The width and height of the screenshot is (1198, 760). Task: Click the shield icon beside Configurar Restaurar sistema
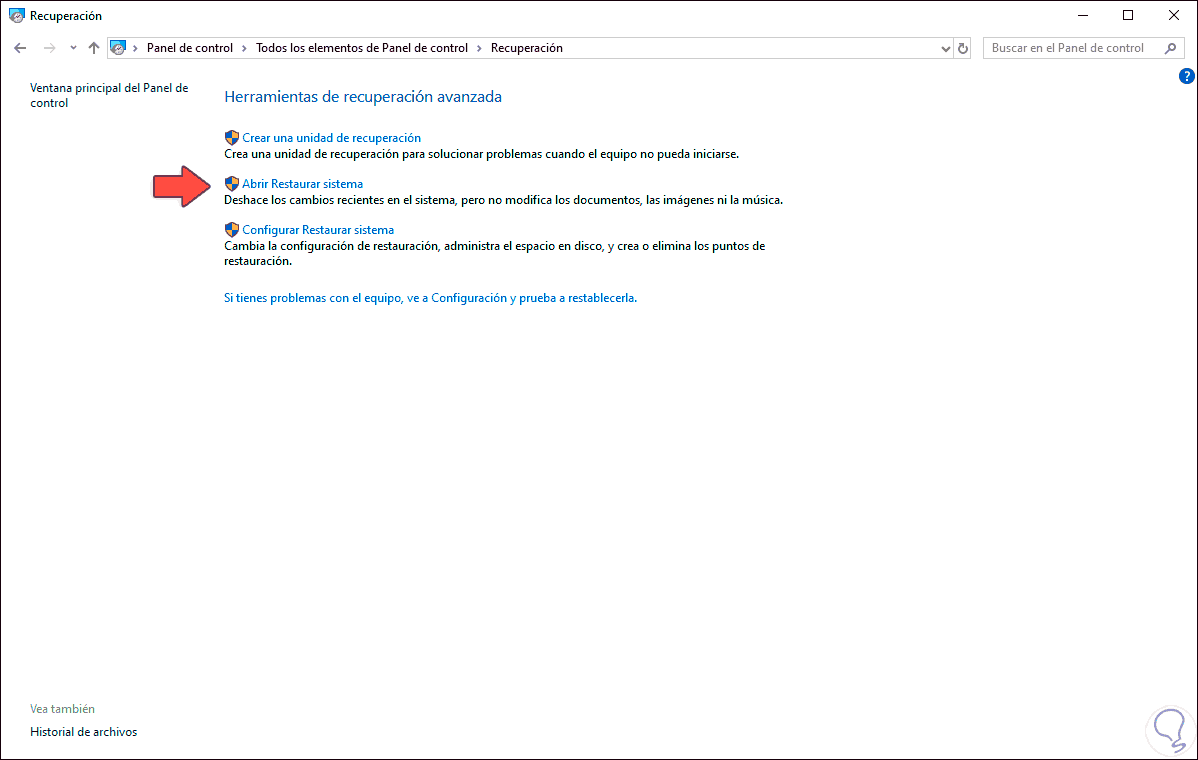[x=232, y=229]
